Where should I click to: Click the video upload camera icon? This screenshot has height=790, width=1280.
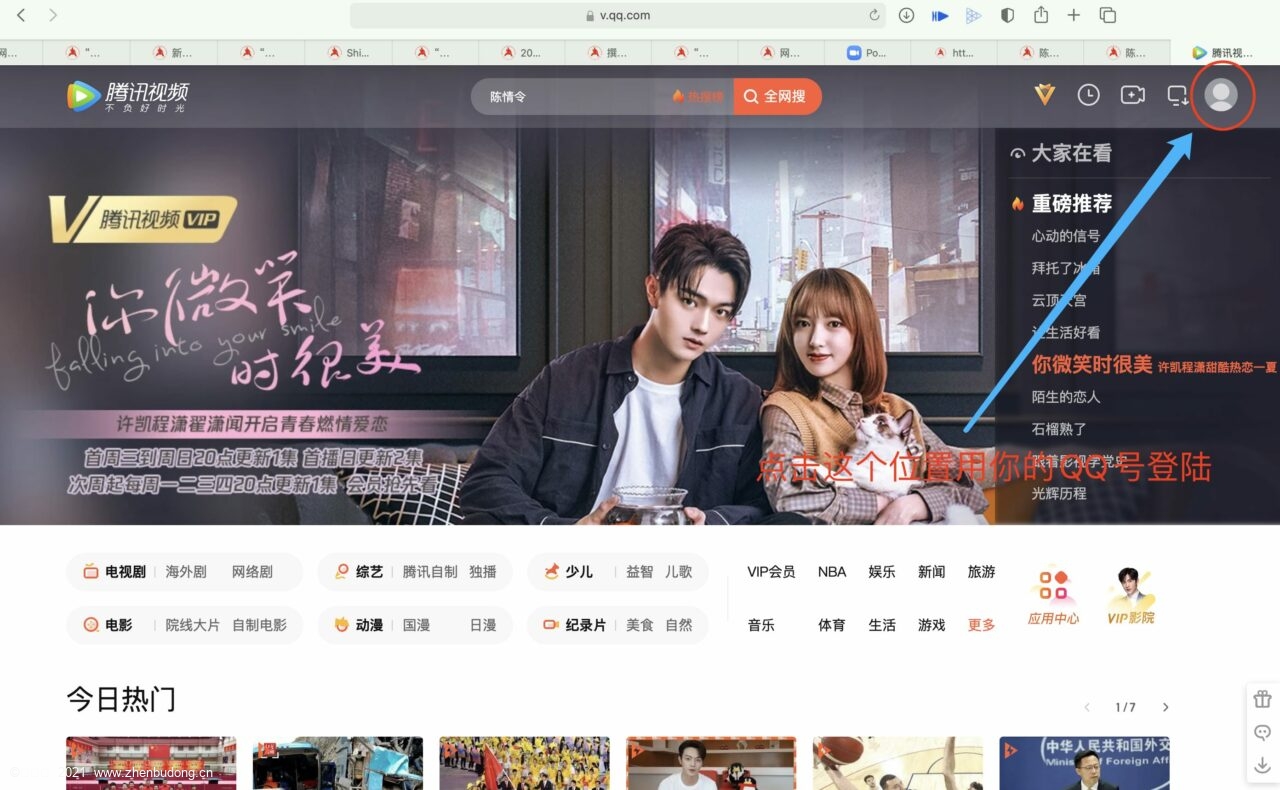[1132, 94]
